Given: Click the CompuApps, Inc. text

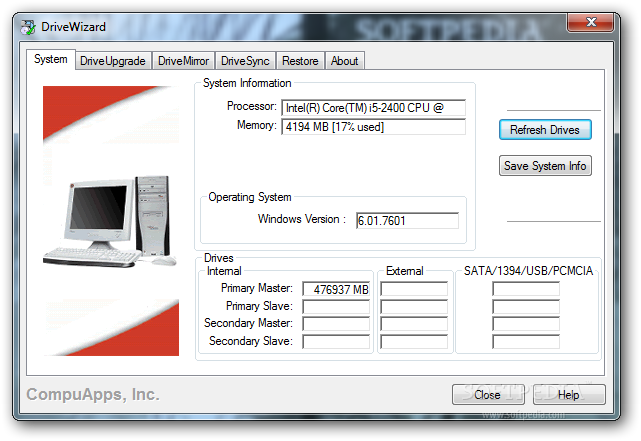Looking at the screenshot, I should point(93,394).
